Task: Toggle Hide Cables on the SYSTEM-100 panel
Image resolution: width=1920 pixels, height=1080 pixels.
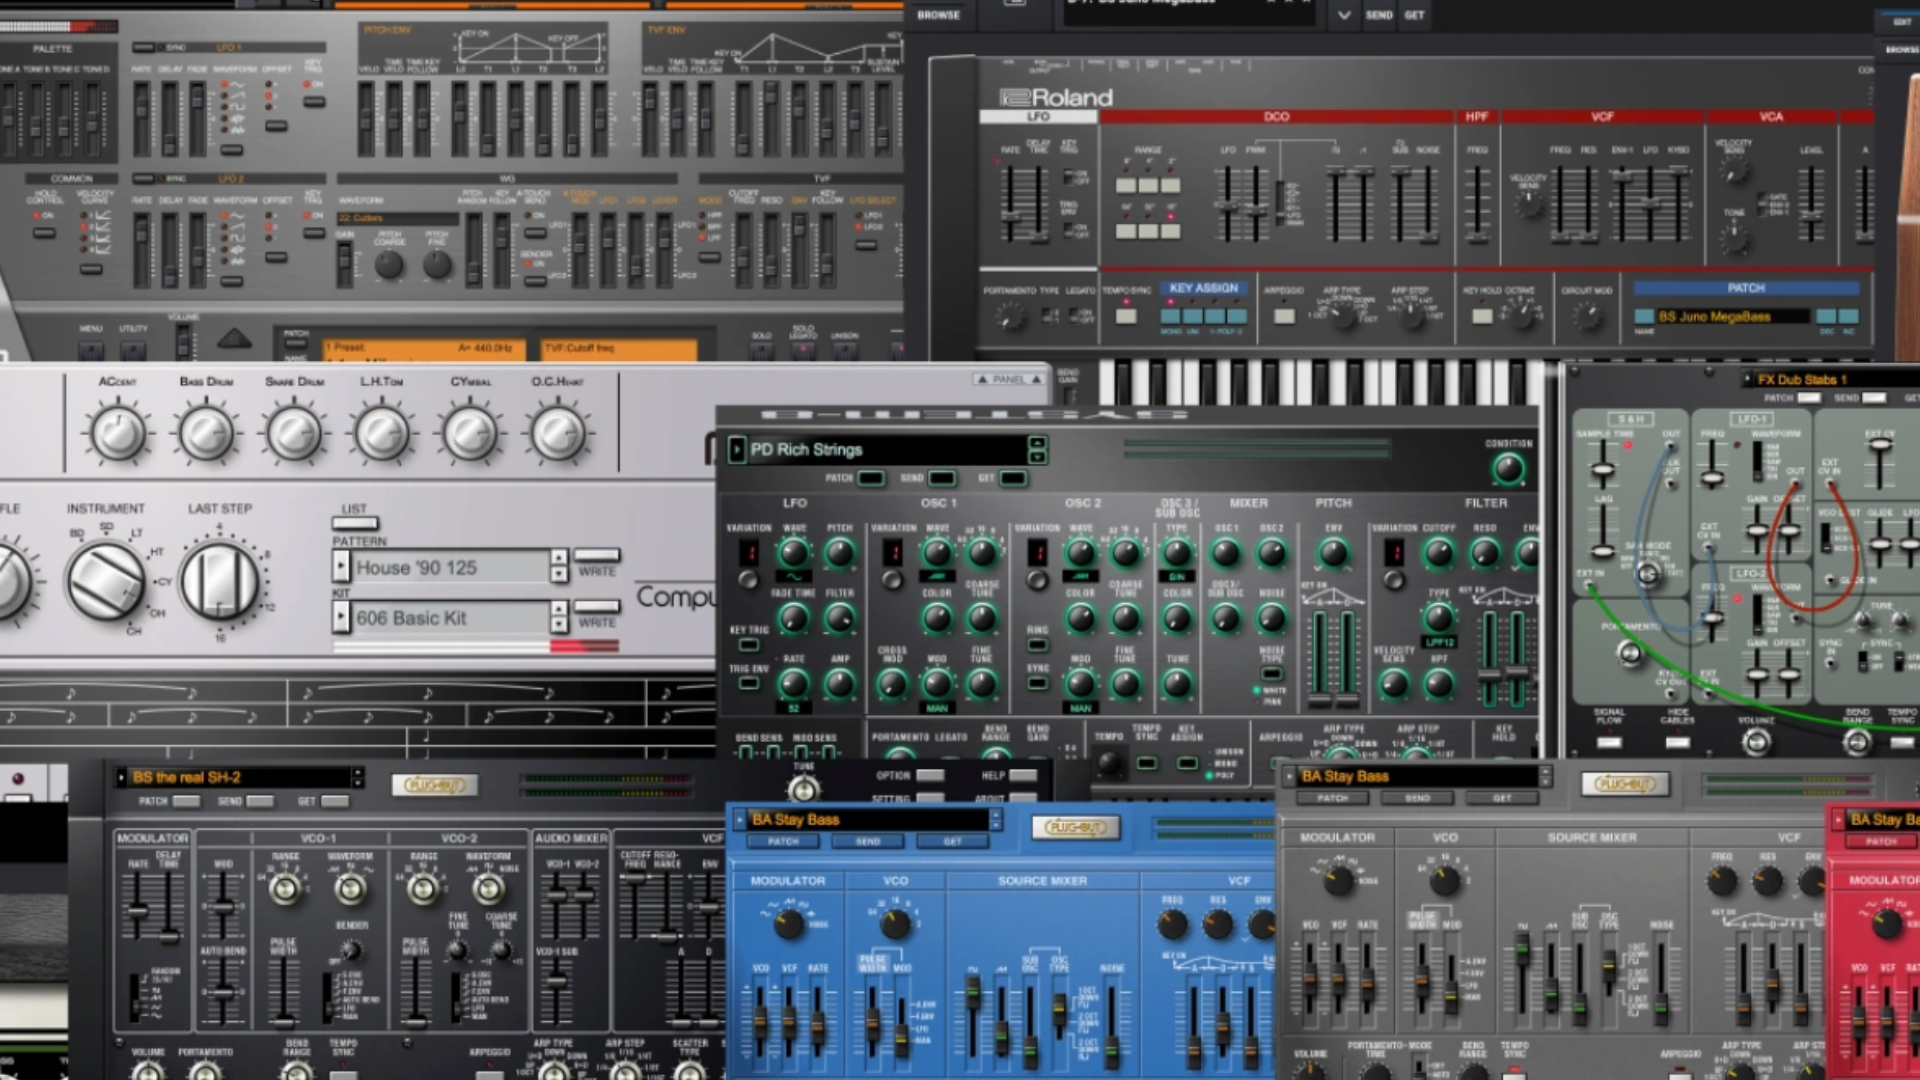Action: coord(1677,742)
